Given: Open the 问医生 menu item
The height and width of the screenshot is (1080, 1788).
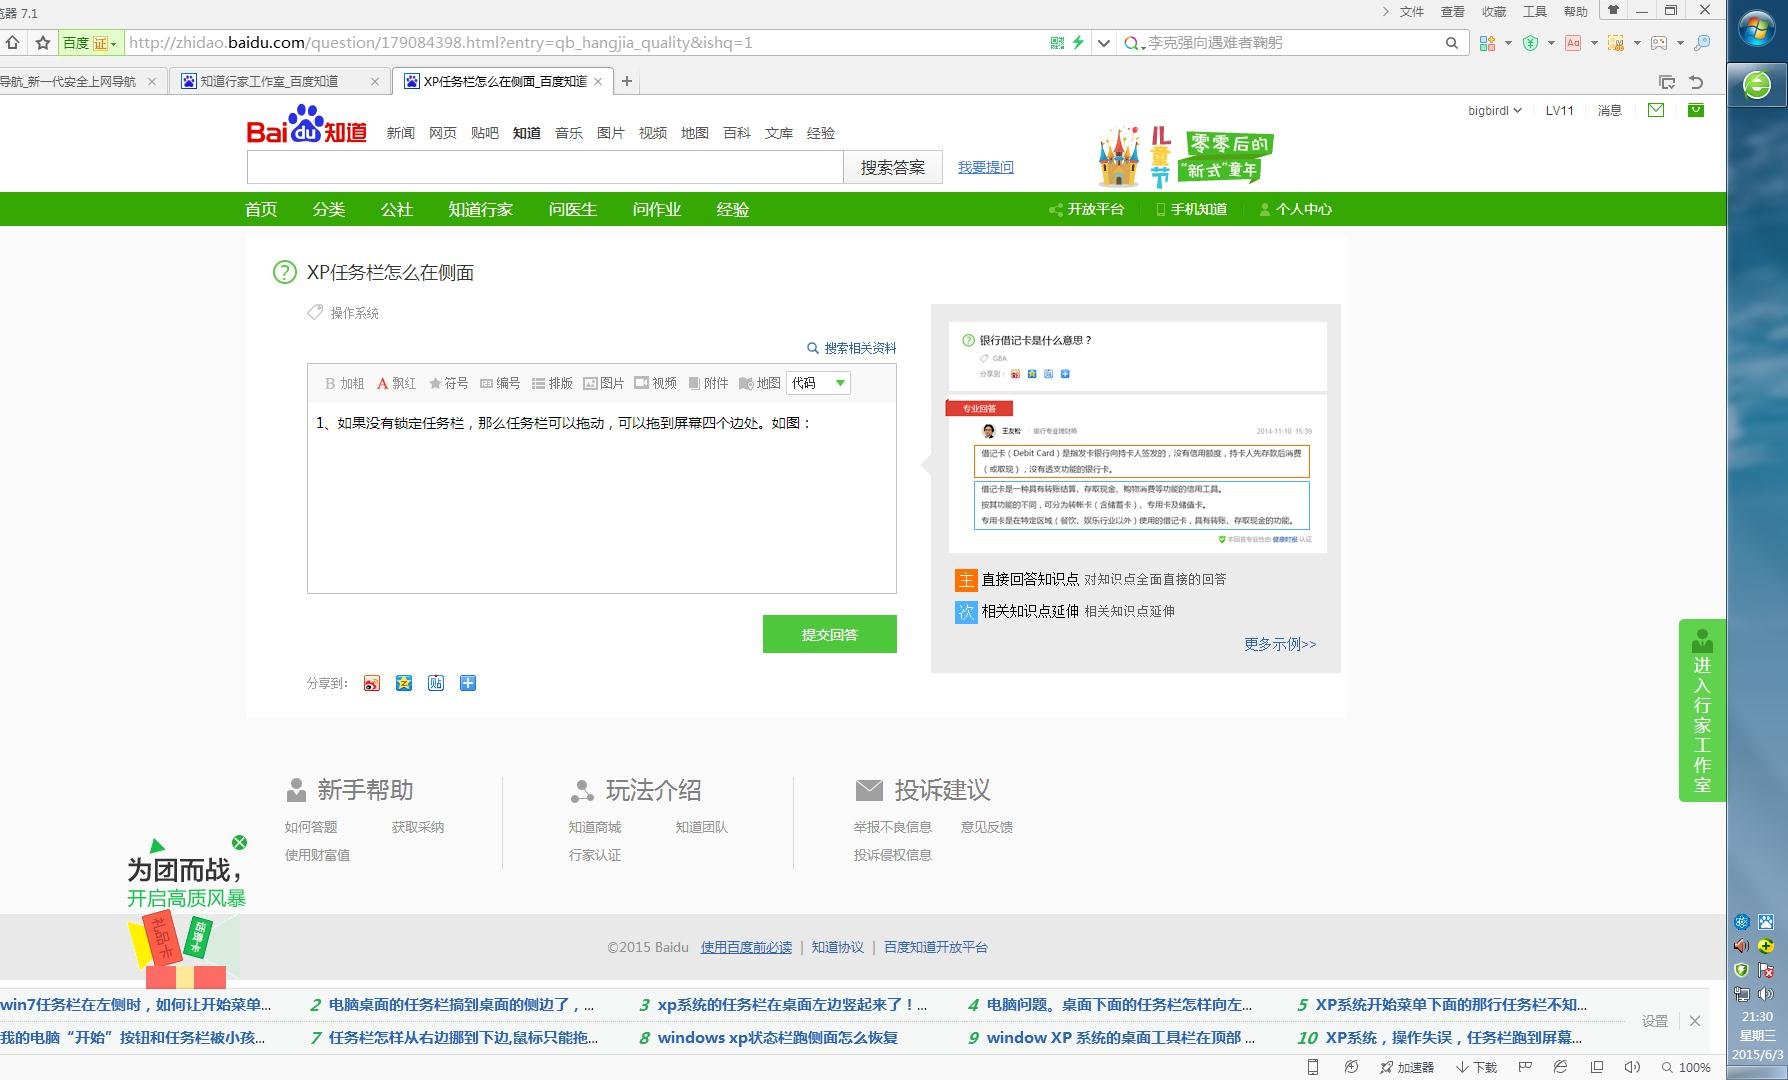Looking at the screenshot, I should pyautogui.click(x=572, y=209).
